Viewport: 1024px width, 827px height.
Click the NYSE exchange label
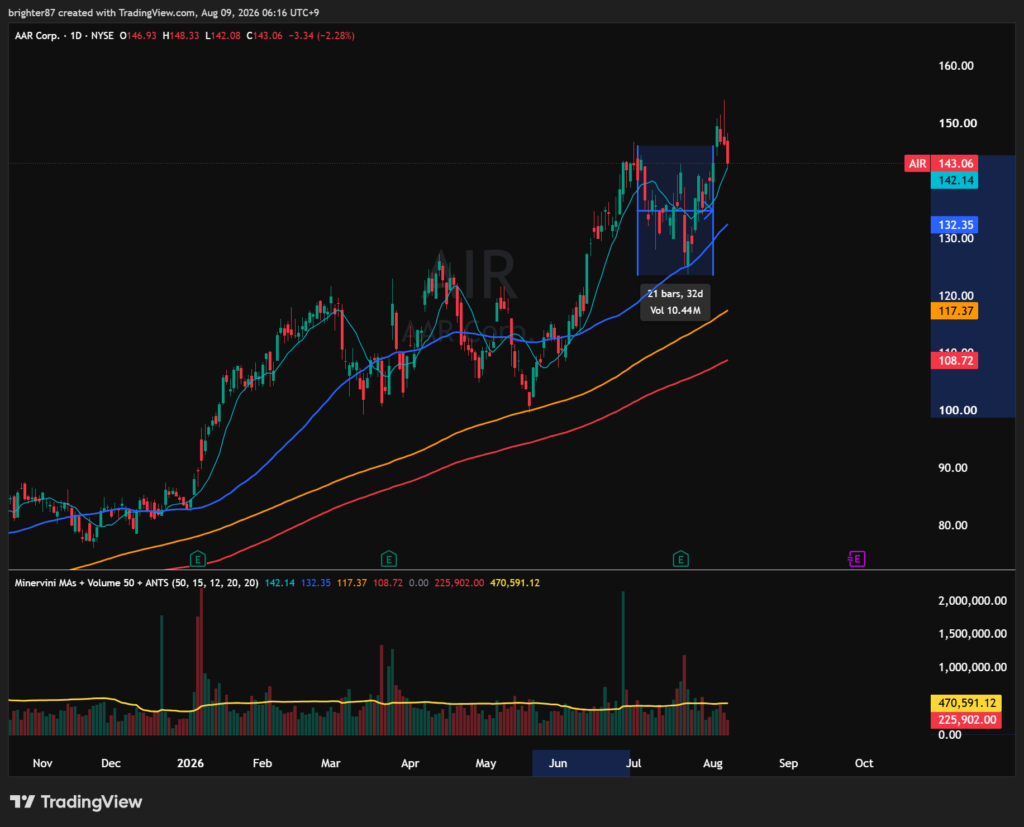click(102, 36)
